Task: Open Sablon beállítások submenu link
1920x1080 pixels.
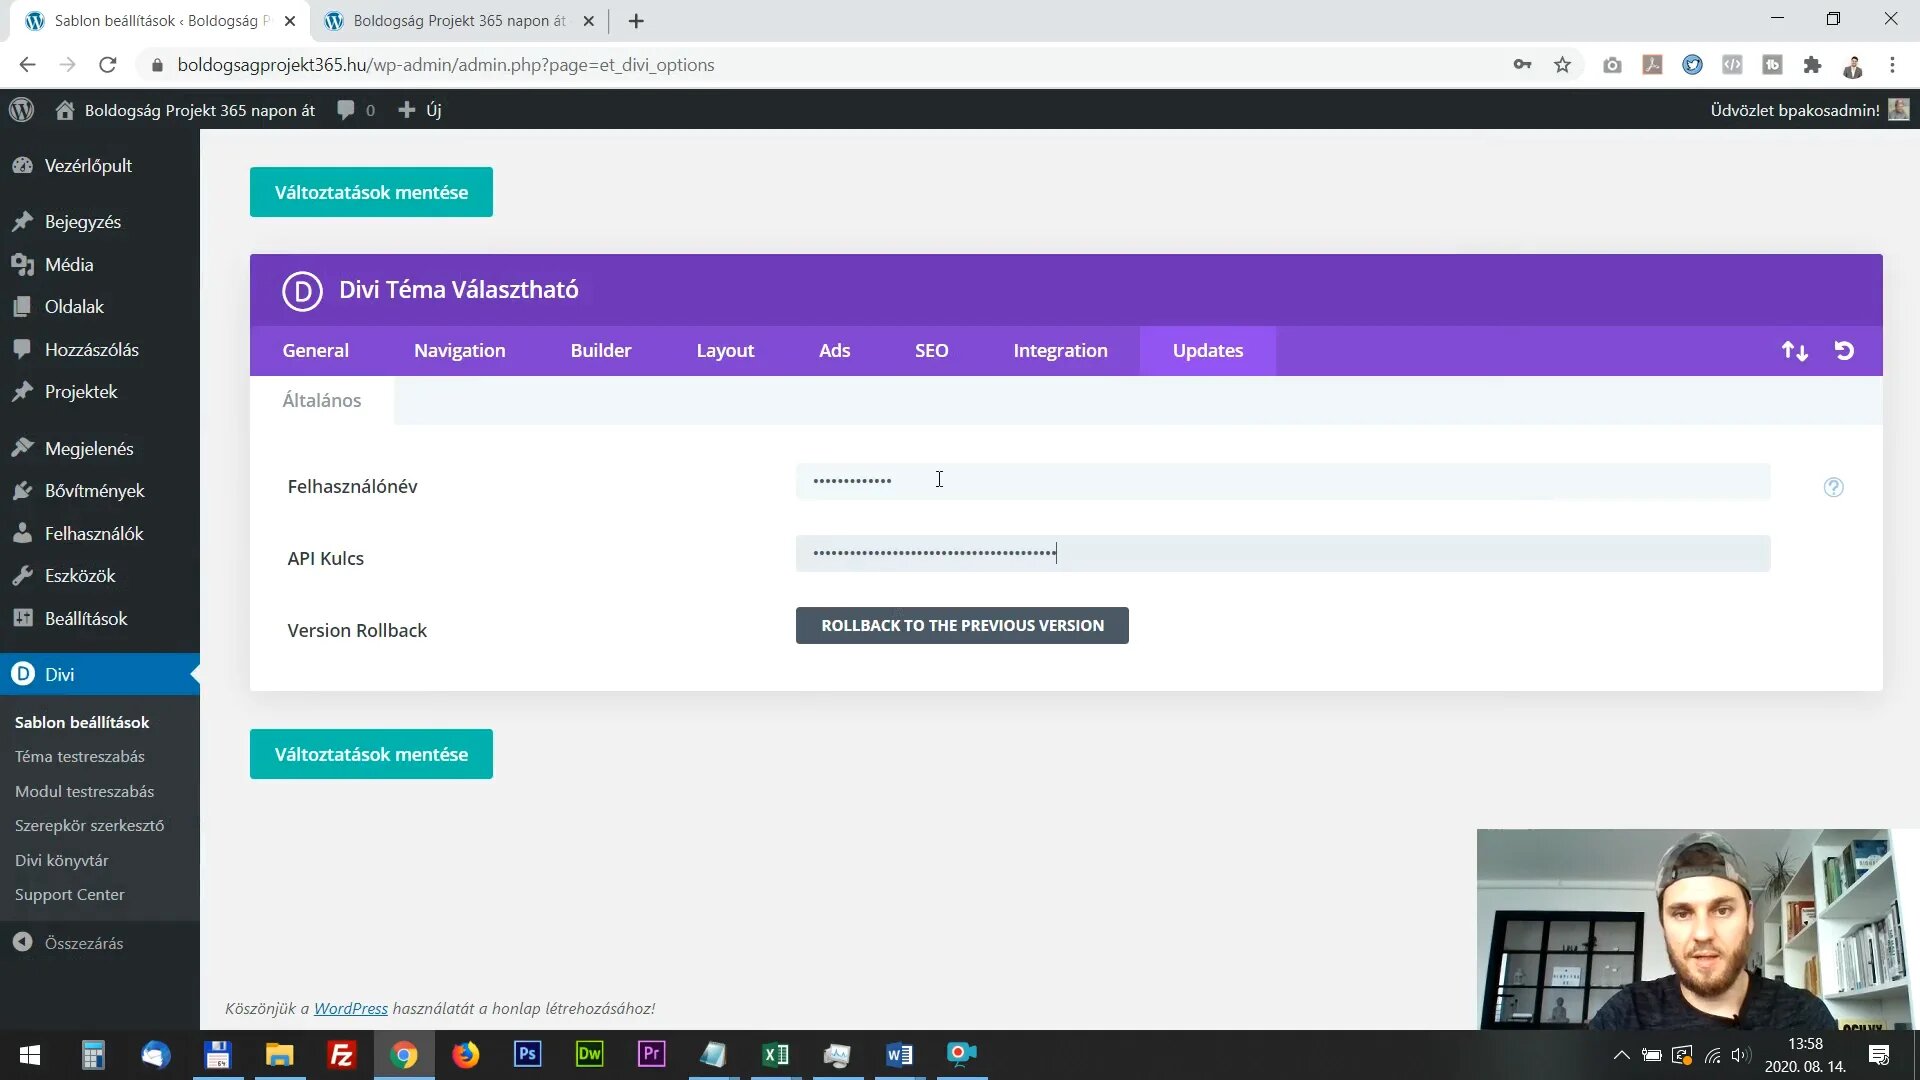Action: [x=82, y=723]
